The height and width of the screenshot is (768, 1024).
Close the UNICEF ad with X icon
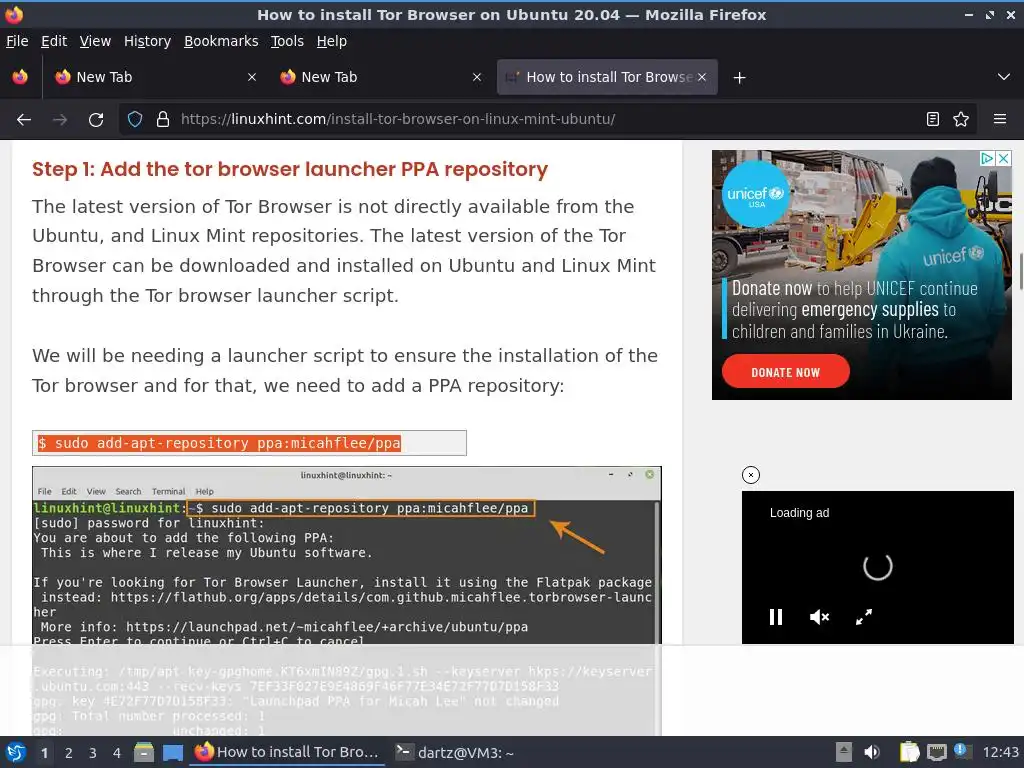[x=1004, y=158]
